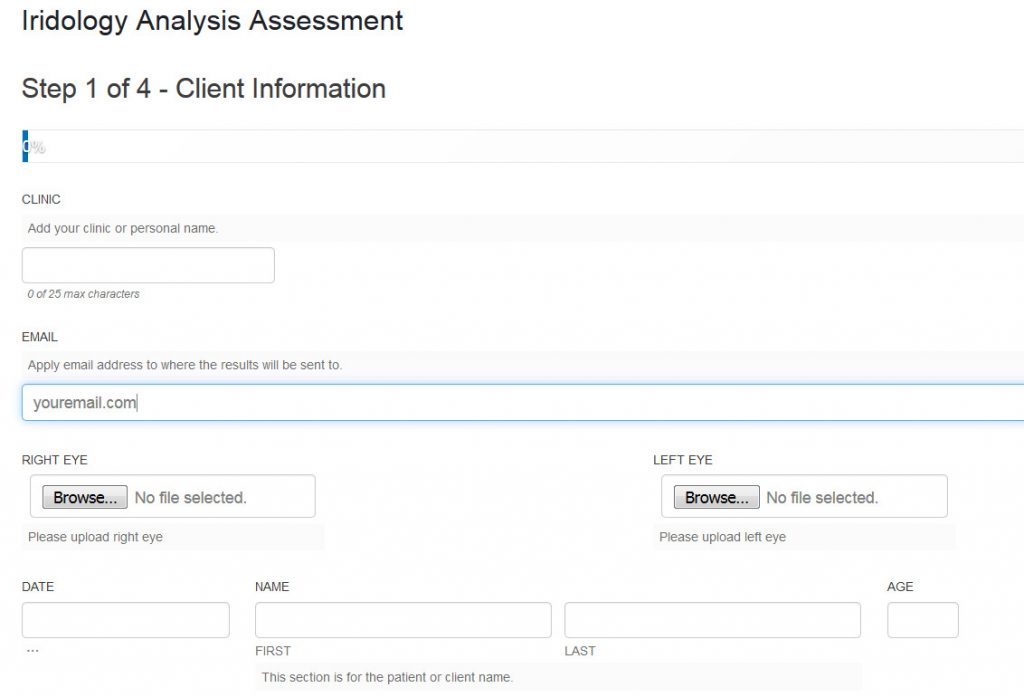
Task: Click the AGE field label
Action: click(900, 587)
